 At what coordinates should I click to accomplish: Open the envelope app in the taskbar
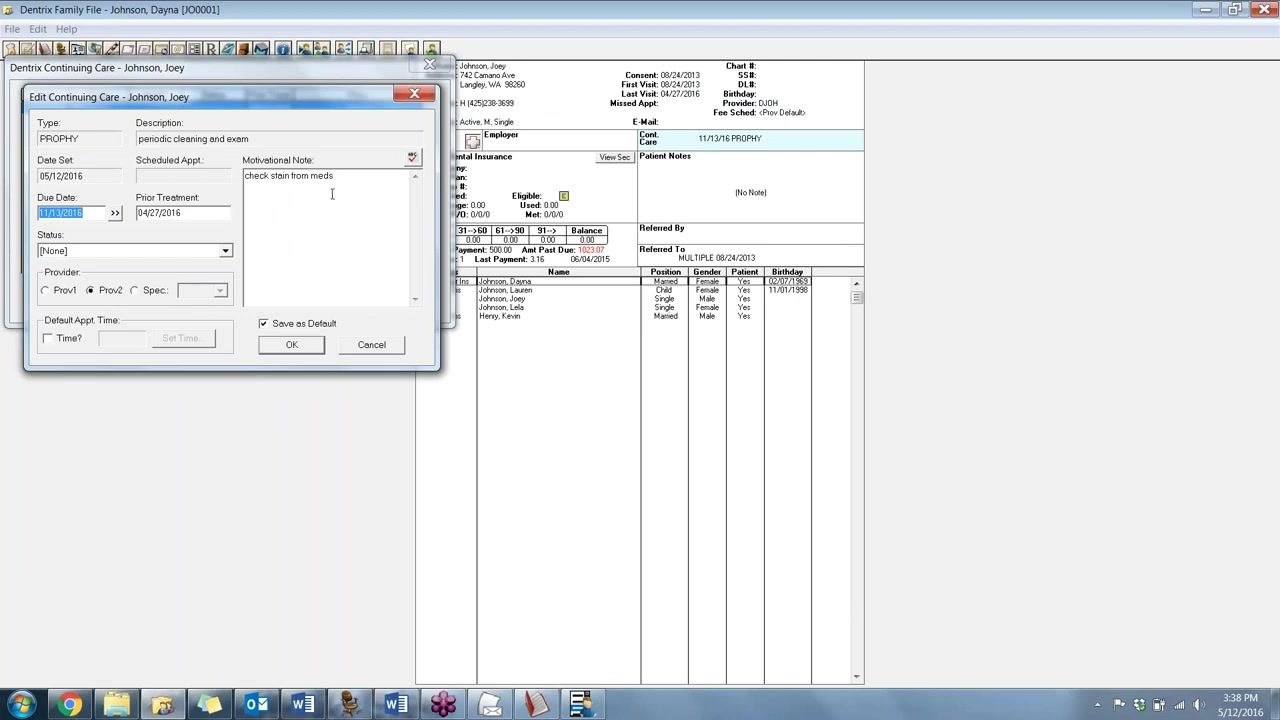490,704
